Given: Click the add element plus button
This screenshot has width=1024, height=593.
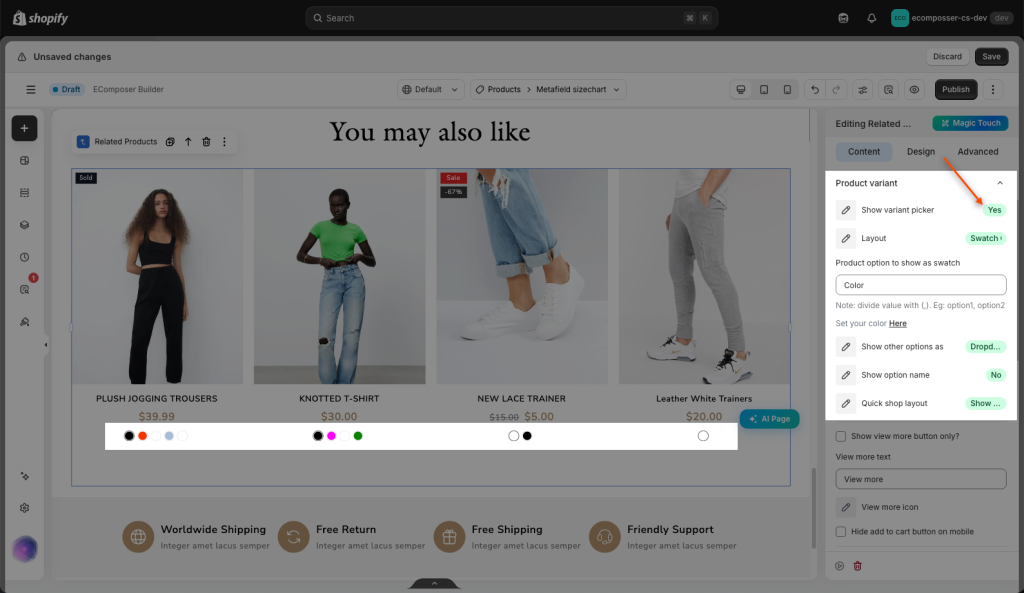Looking at the screenshot, I should pyautogui.click(x=24, y=129).
